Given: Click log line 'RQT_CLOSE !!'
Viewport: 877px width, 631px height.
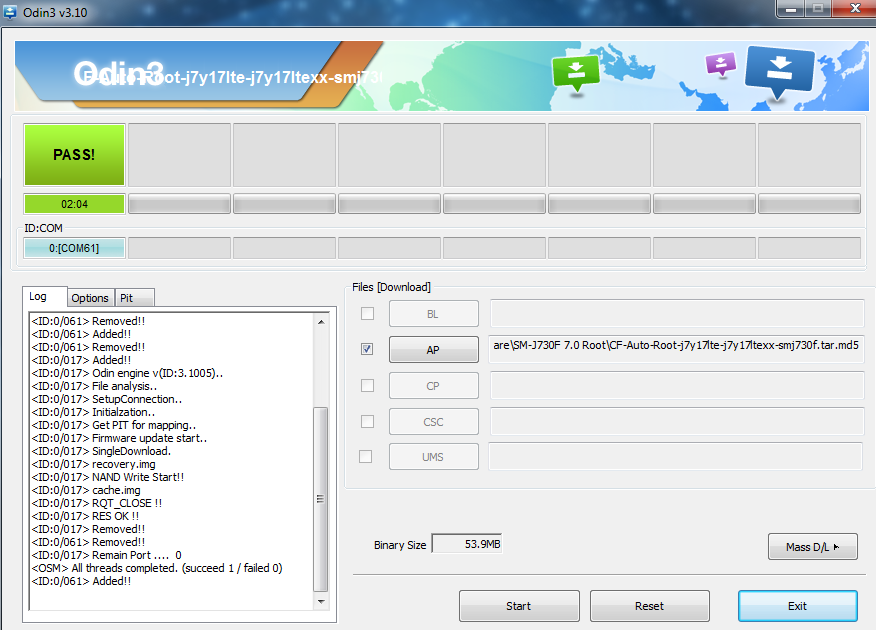Looking at the screenshot, I should coord(97,503).
